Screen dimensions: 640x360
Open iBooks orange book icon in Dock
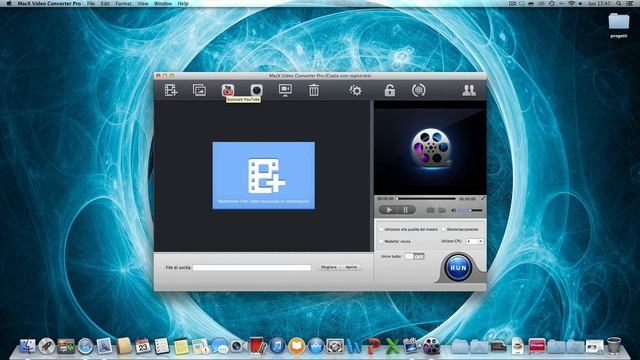click(x=296, y=347)
